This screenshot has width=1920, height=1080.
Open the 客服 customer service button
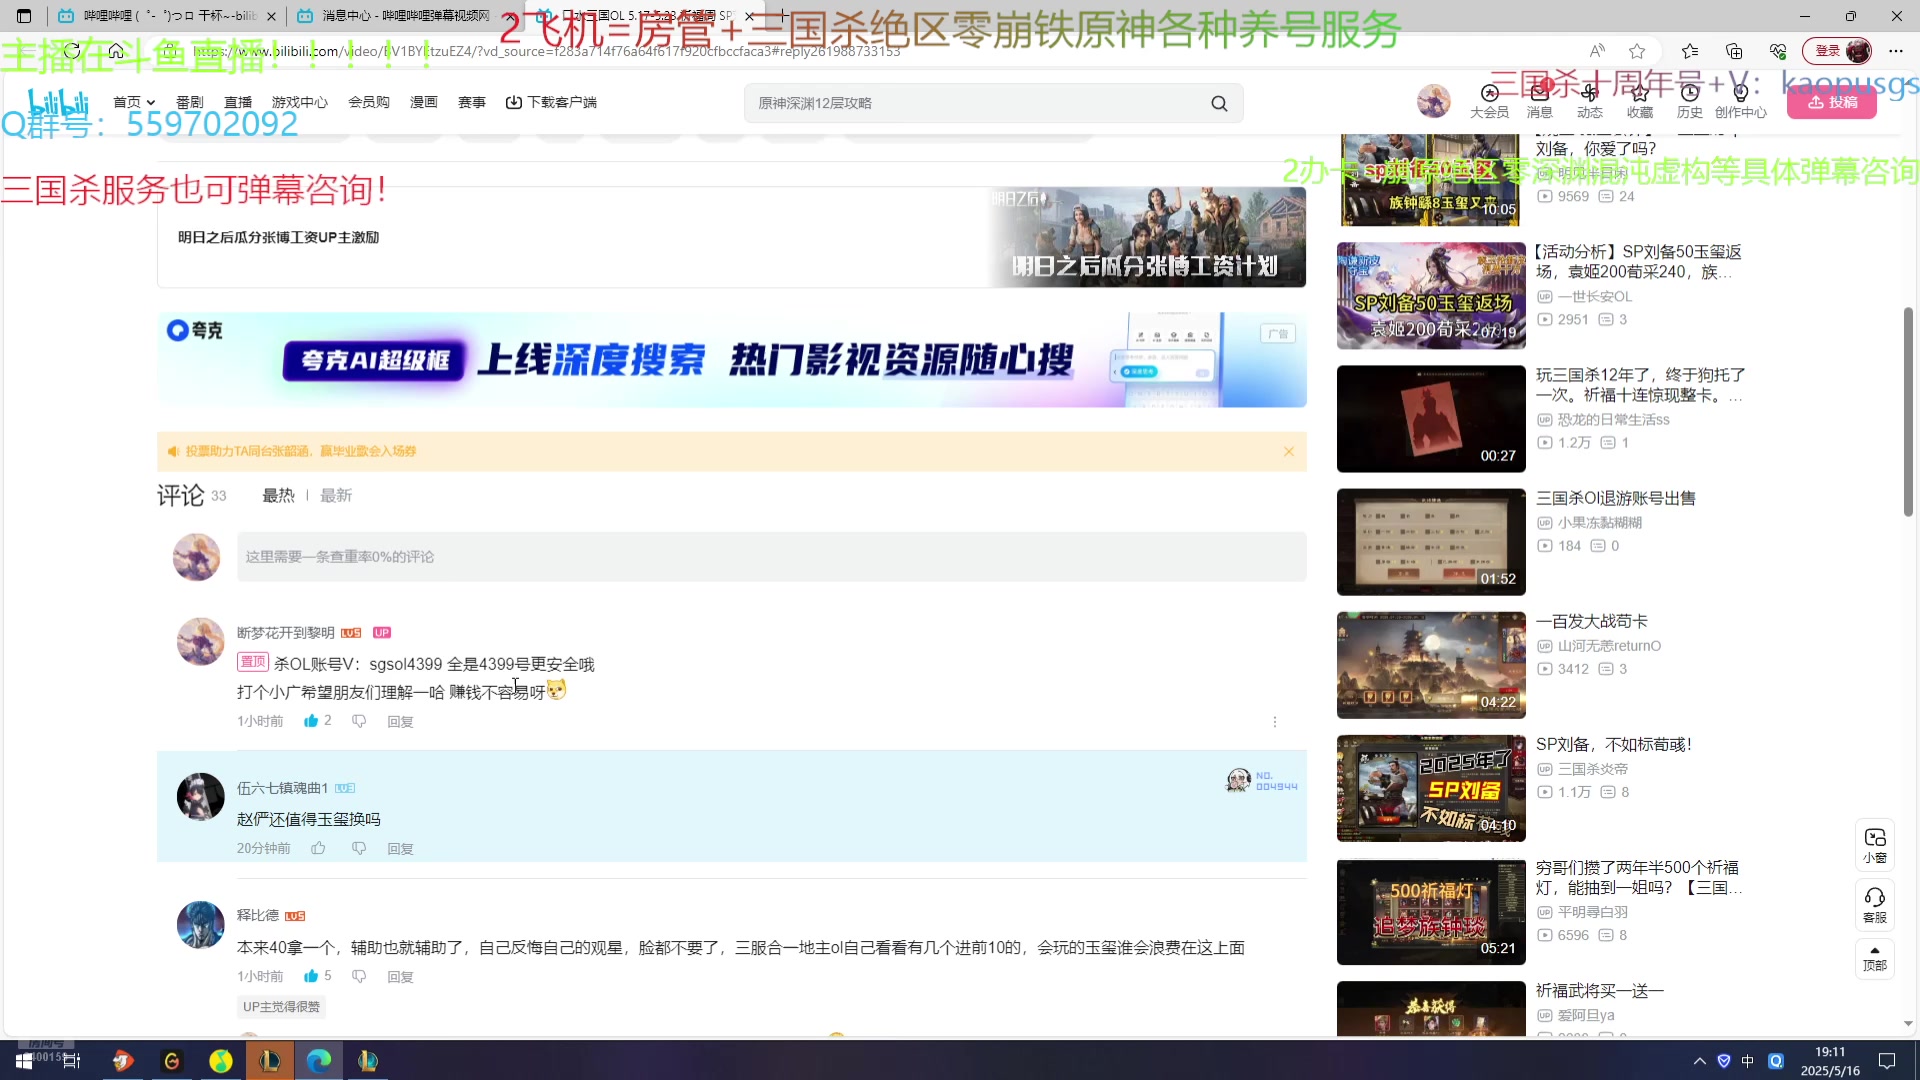point(1875,905)
